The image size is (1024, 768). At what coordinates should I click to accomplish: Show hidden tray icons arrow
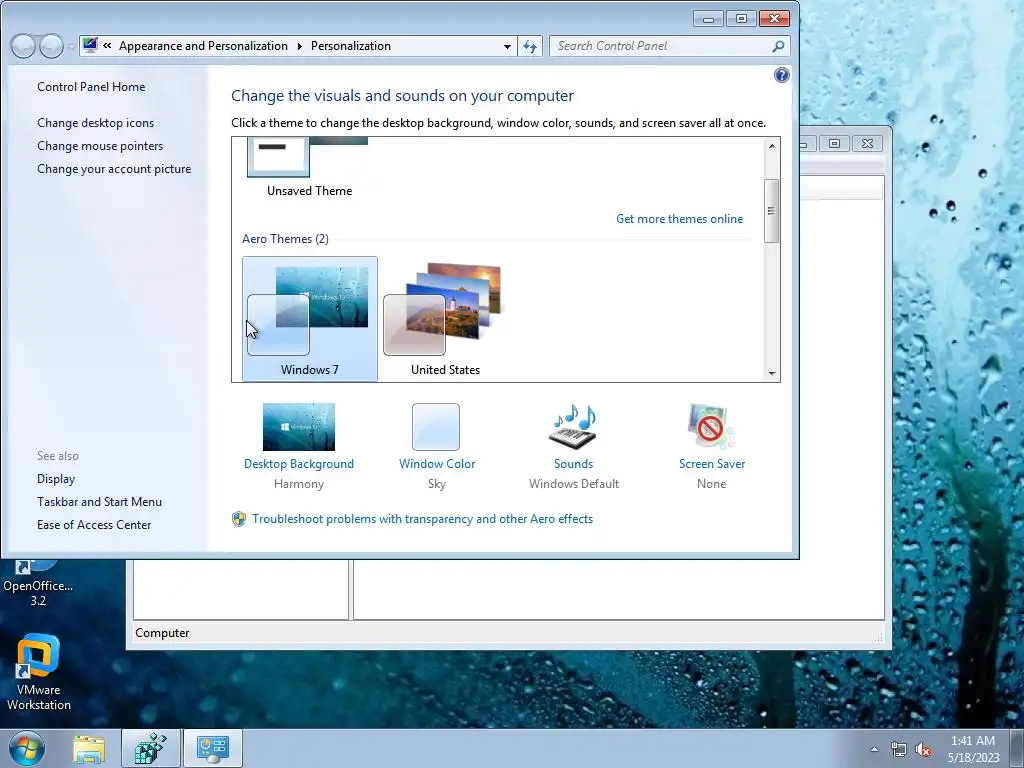[874, 749]
